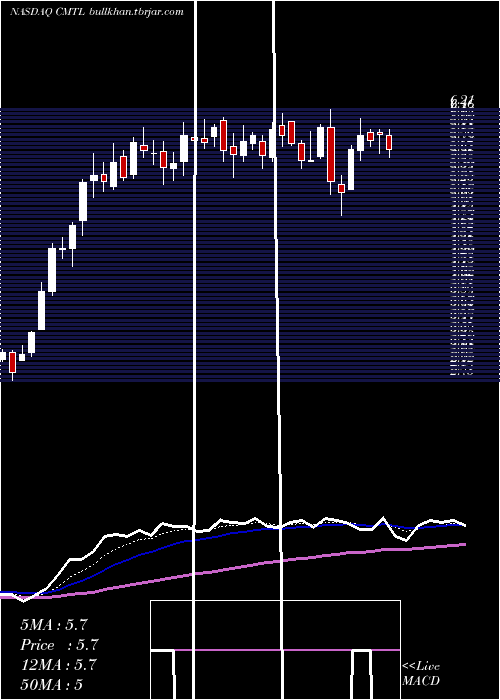Select the '50MA : 5' legend entry
The width and height of the screenshot is (500, 700).
52,684
